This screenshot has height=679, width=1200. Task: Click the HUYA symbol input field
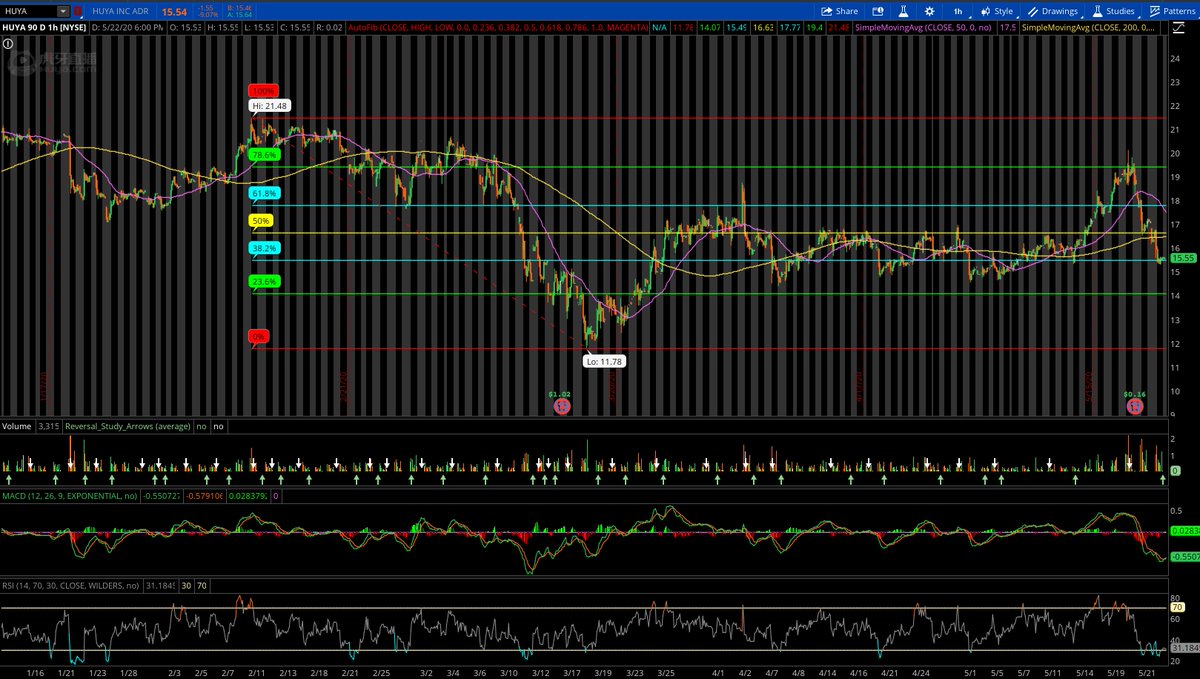tap(29, 11)
